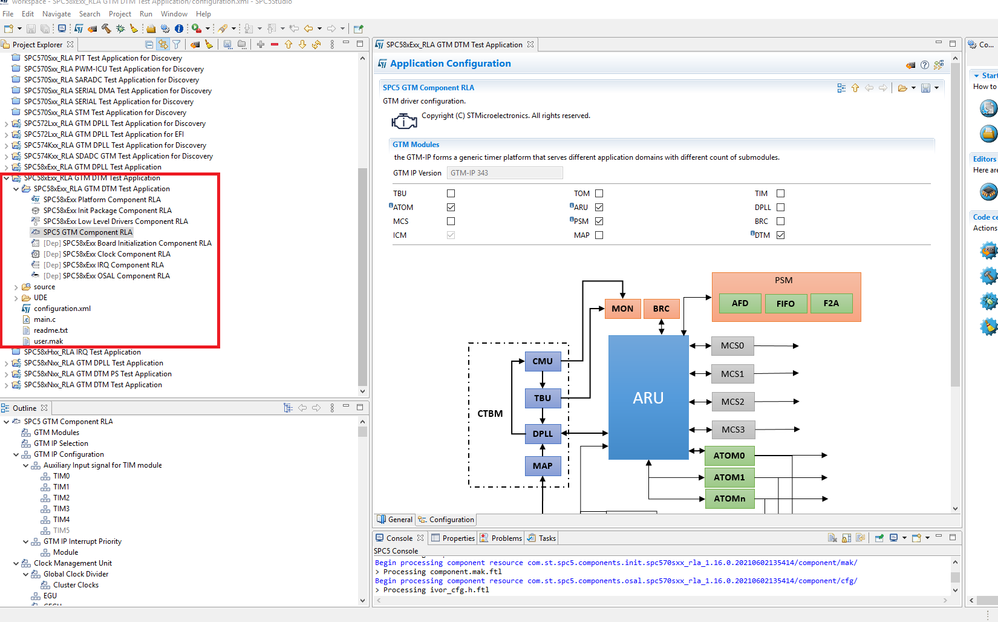Screen dimensions: 998x622
Task: Select readme.txt in Project Explorer
Action: (x=50, y=330)
